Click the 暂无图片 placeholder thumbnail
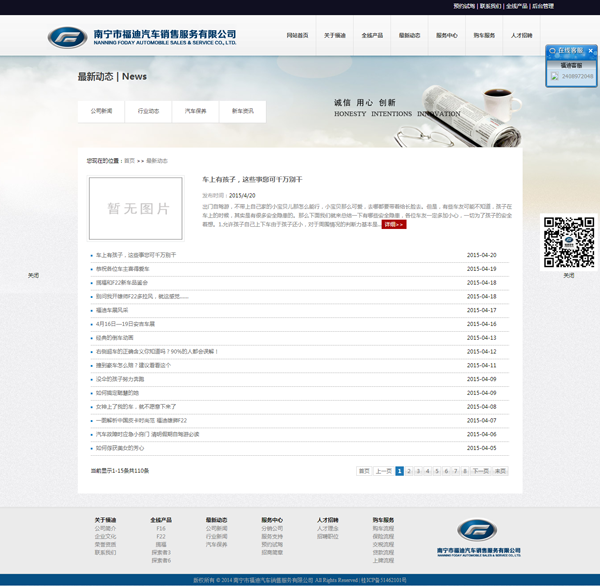 (x=136, y=208)
